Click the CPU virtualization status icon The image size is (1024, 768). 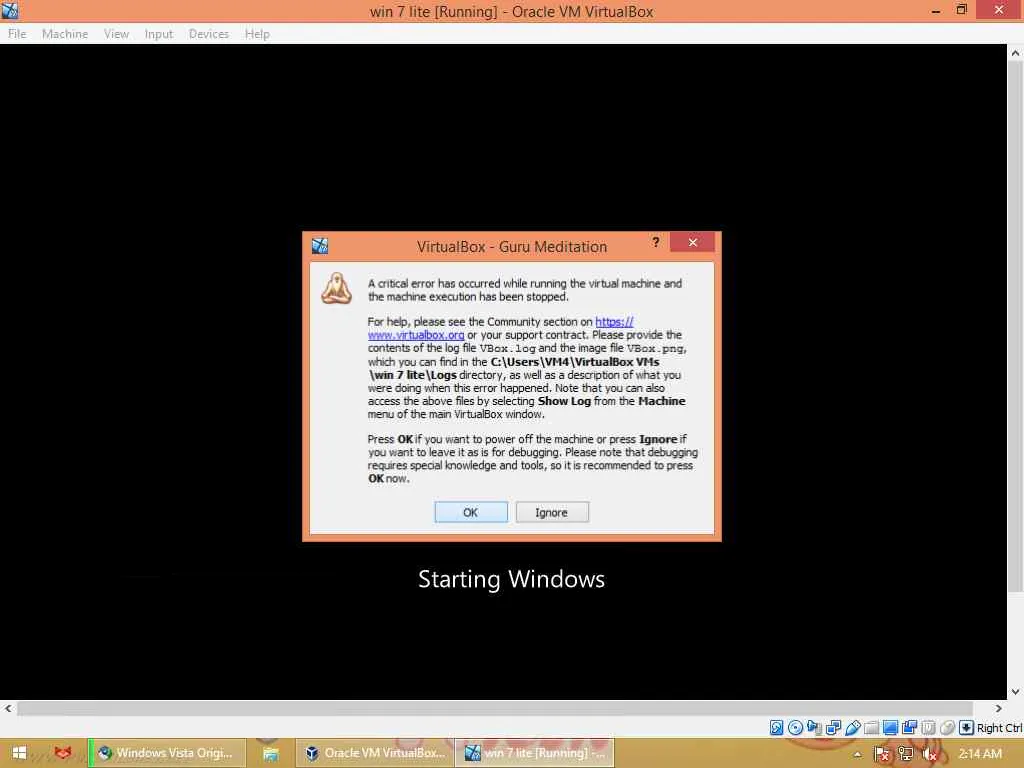pos(928,728)
